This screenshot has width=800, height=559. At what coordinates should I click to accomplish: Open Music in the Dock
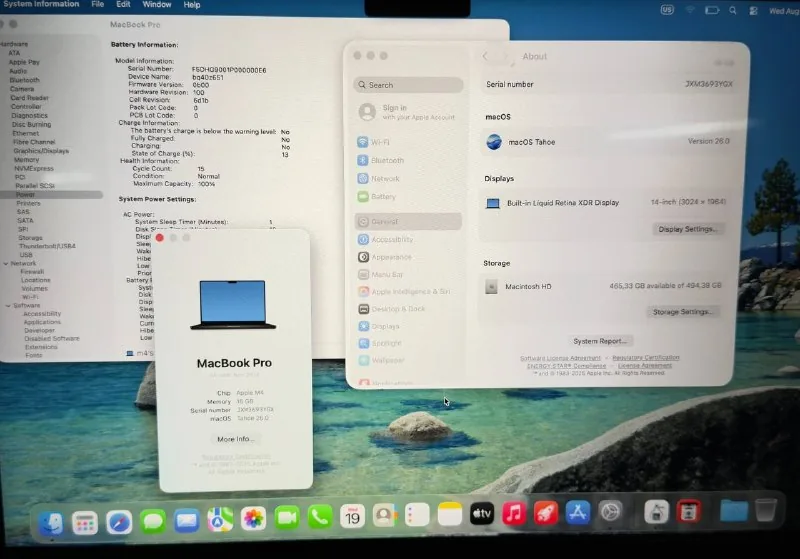point(514,513)
